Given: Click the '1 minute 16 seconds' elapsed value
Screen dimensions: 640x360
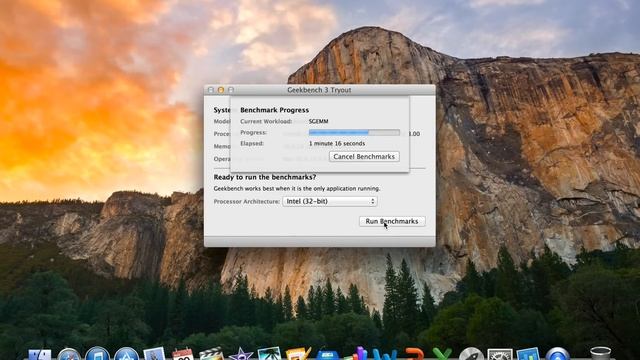Looking at the screenshot, I should (337, 144).
